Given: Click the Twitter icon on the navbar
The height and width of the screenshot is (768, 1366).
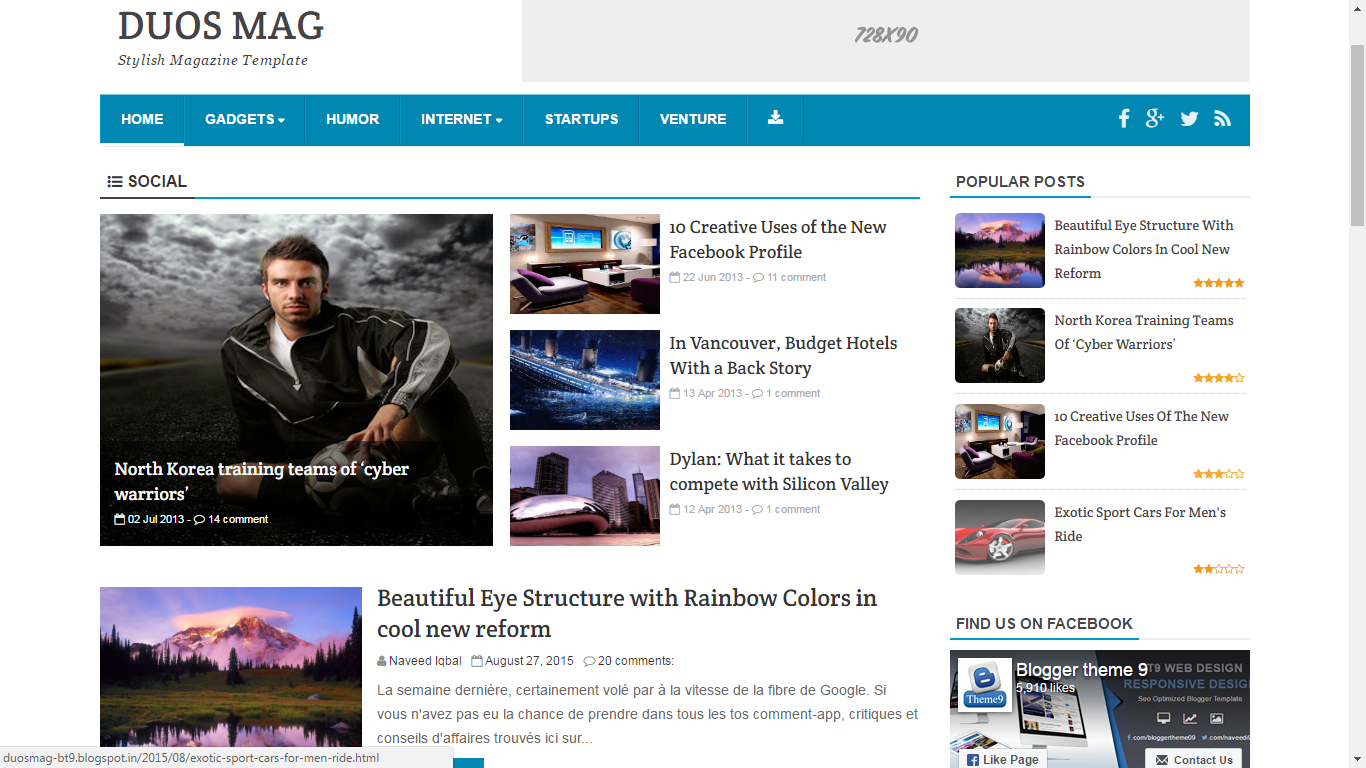Looking at the screenshot, I should (x=1189, y=119).
